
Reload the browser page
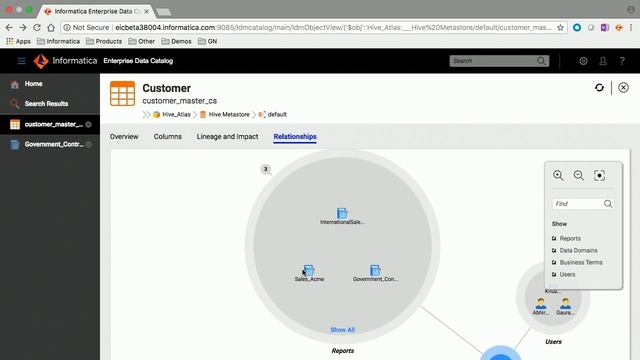click(37, 27)
